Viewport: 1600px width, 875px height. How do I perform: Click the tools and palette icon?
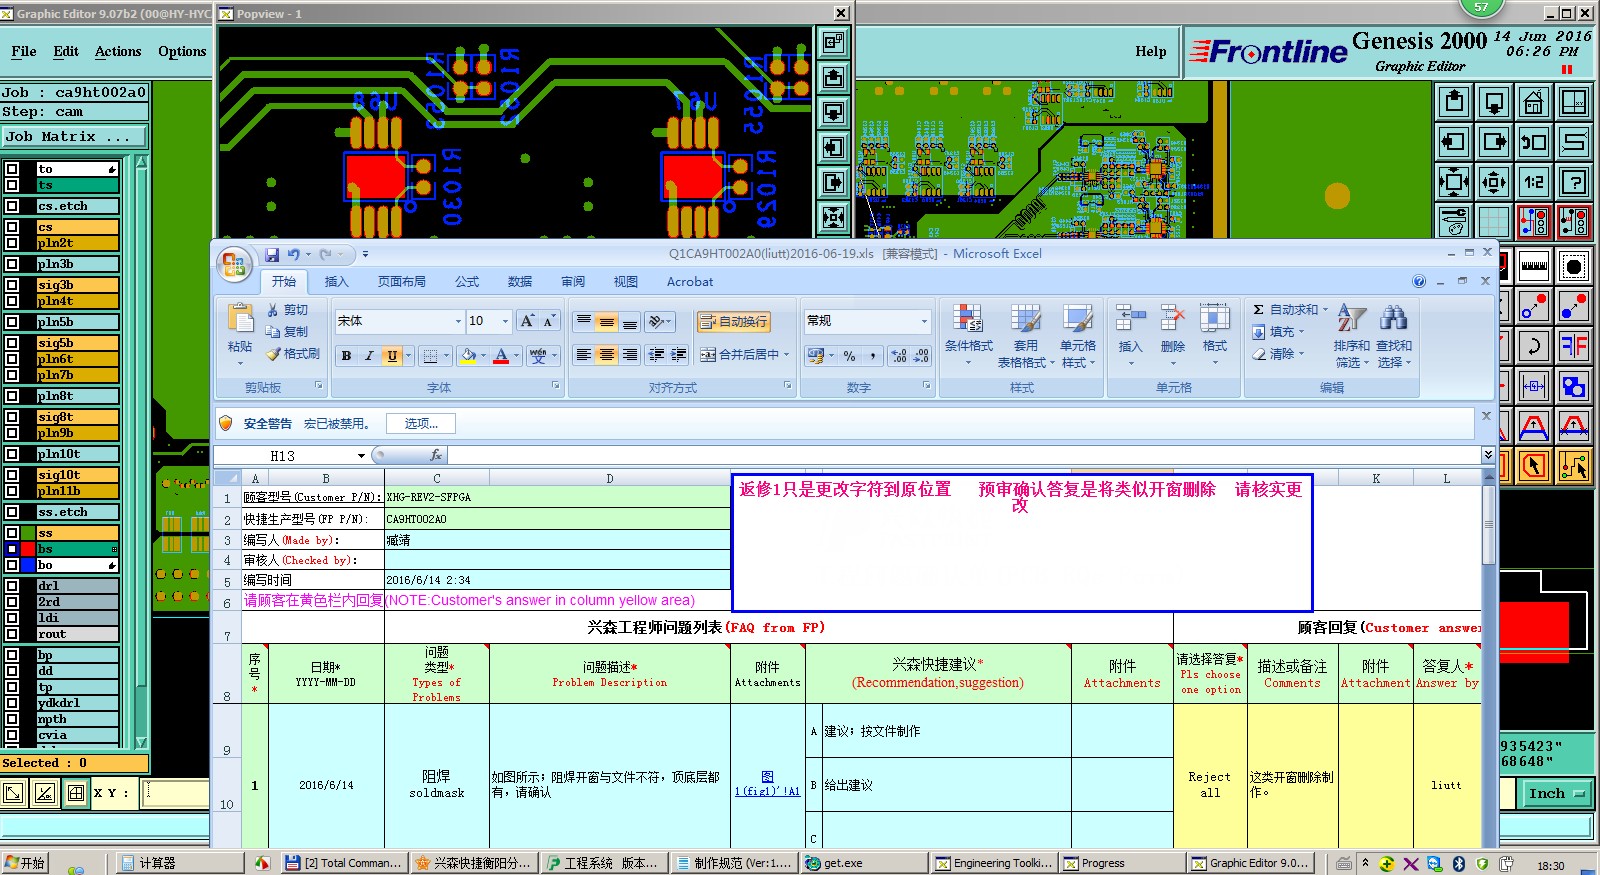(1454, 221)
